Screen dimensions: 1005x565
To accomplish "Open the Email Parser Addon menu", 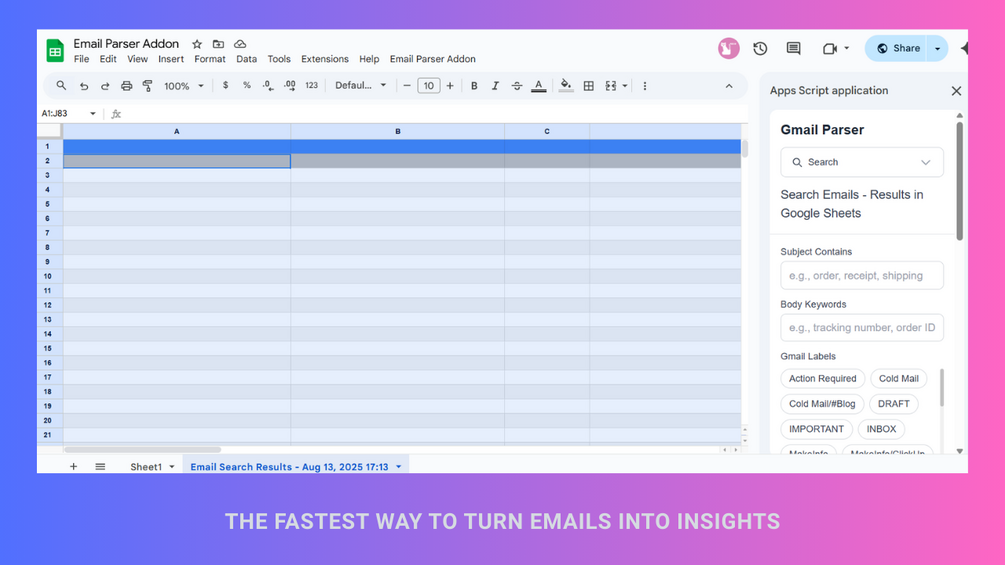I will click(433, 59).
